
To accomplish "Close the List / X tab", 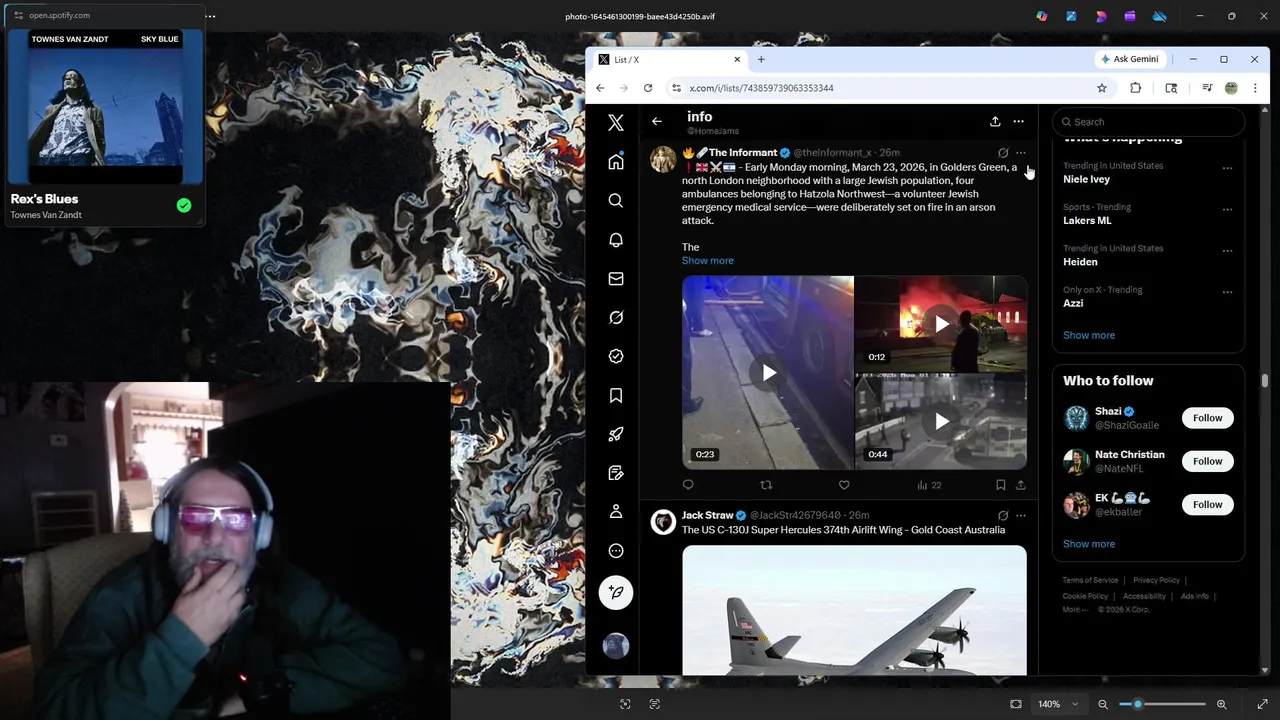I will click(x=737, y=60).
